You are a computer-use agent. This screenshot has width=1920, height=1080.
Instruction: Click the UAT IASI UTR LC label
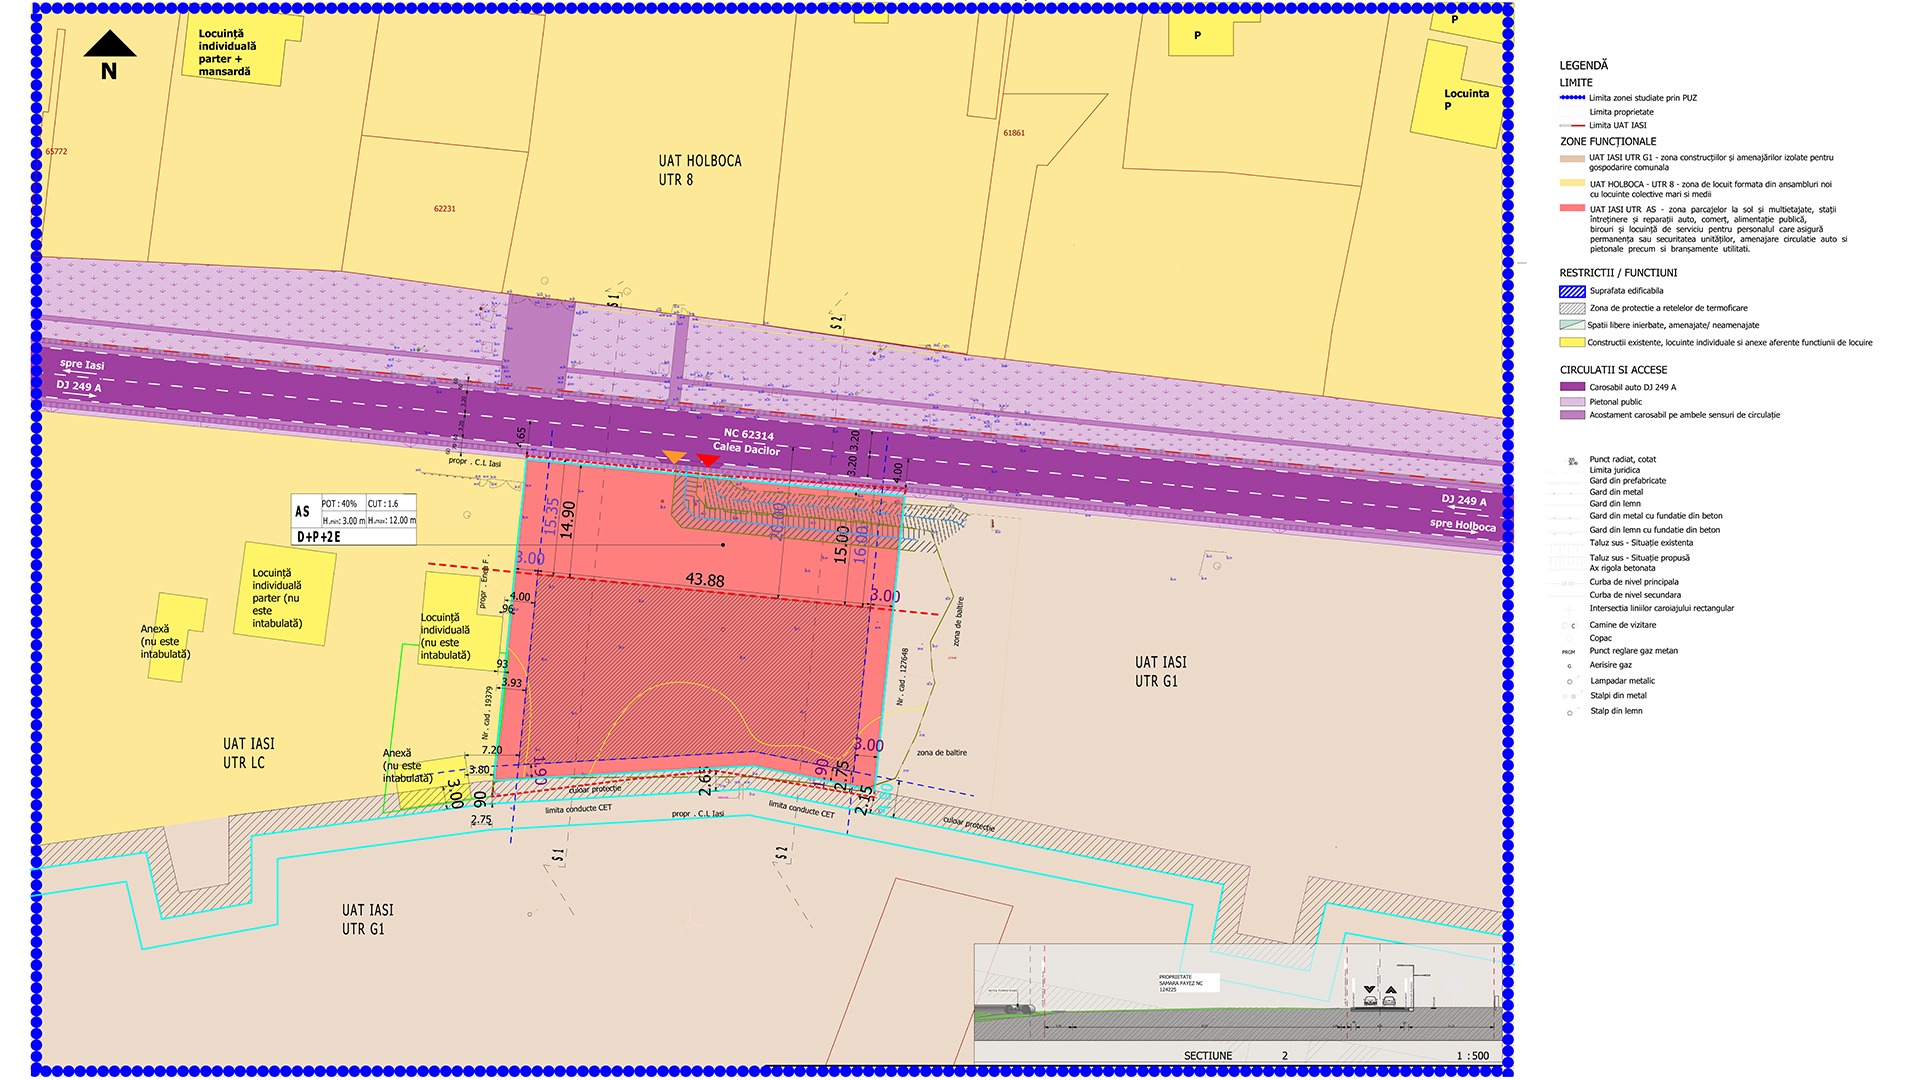(247, 753)
